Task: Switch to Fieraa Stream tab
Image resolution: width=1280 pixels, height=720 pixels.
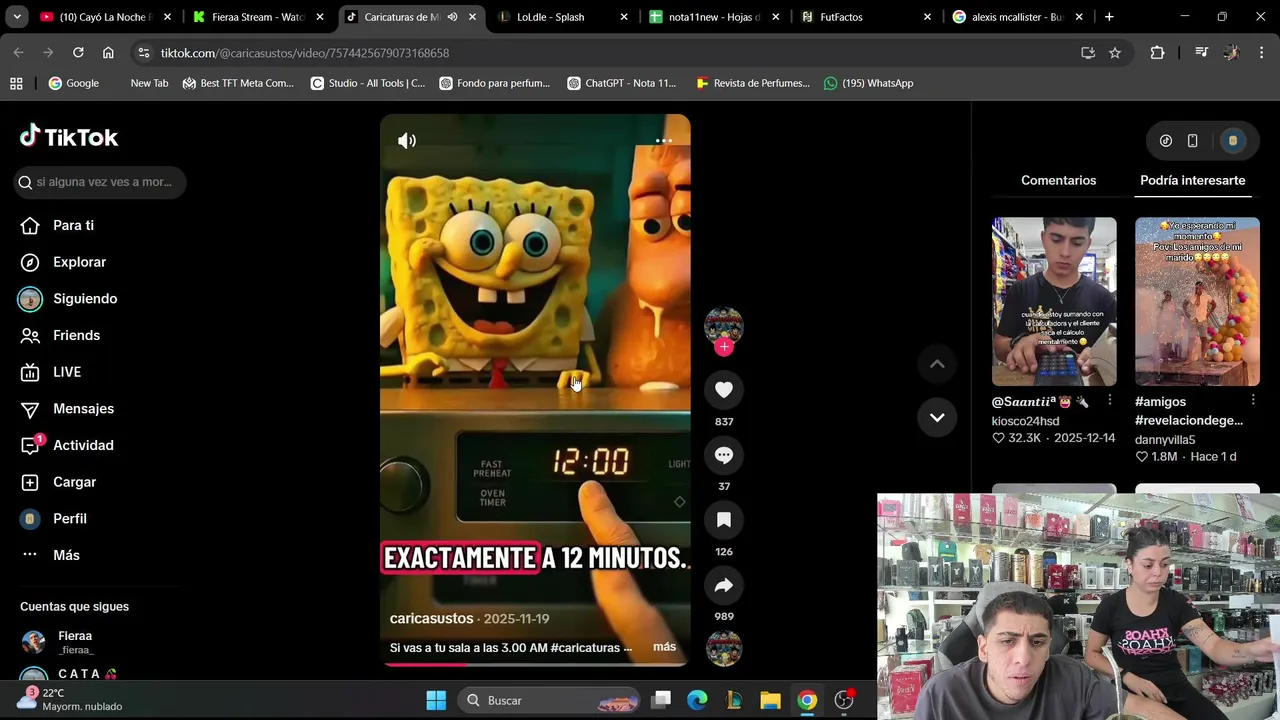Action: [x=259, y=17]
